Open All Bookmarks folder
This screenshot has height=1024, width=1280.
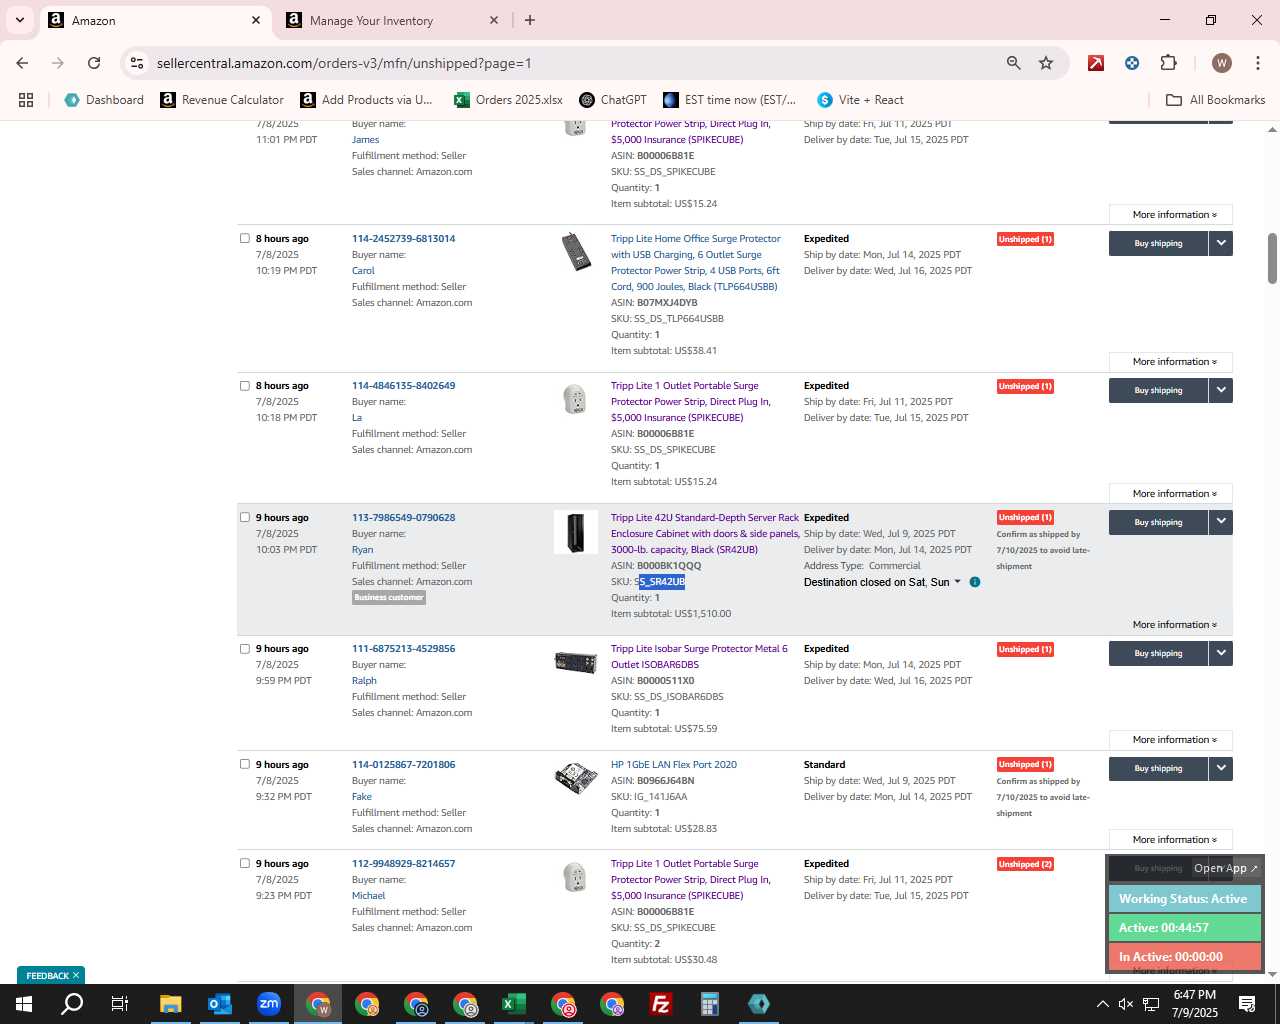(x=1215, y=100)
